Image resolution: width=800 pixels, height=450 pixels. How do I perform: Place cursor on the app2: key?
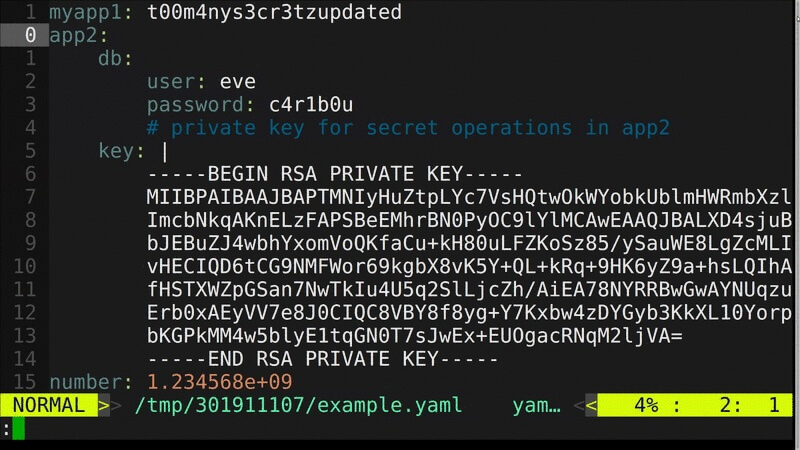[x=79, y=36]
